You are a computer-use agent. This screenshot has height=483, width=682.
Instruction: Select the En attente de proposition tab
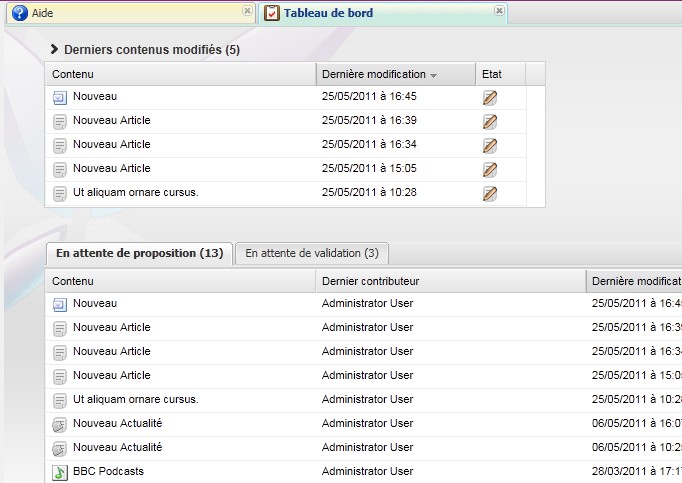point(139,253)
